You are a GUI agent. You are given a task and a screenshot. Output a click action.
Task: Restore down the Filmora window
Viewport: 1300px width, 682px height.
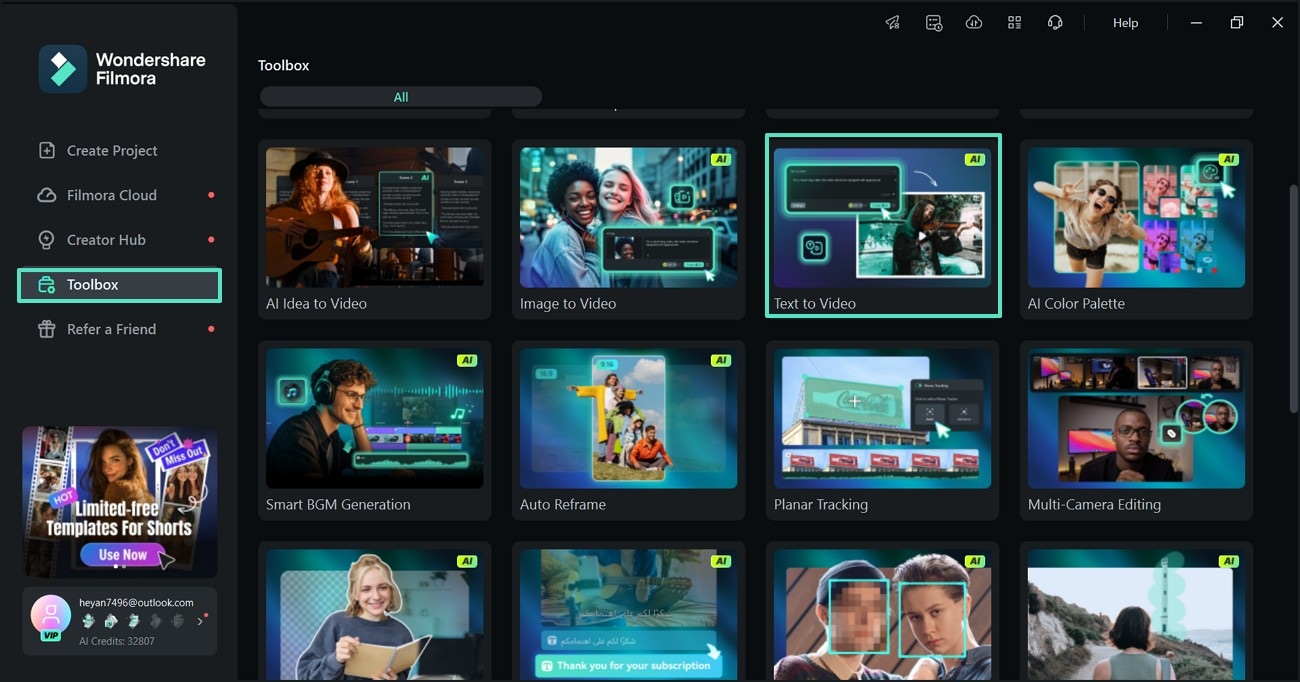click(x=1237, y=23)
